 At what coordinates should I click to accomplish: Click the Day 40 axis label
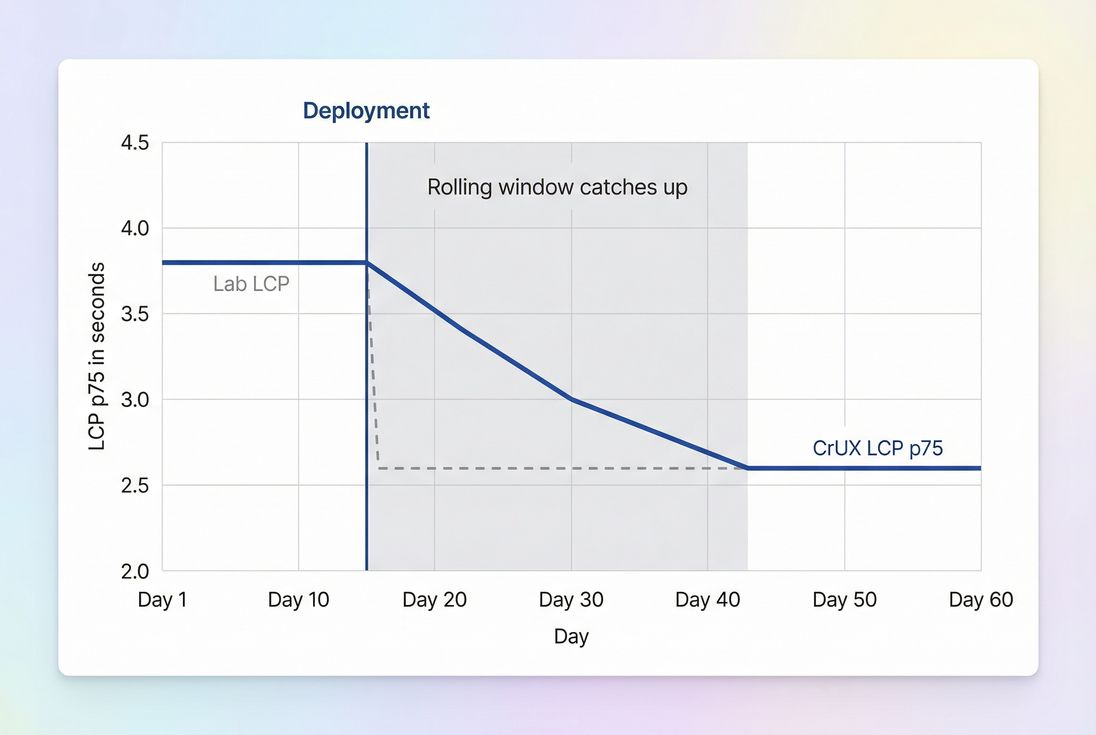708,599
